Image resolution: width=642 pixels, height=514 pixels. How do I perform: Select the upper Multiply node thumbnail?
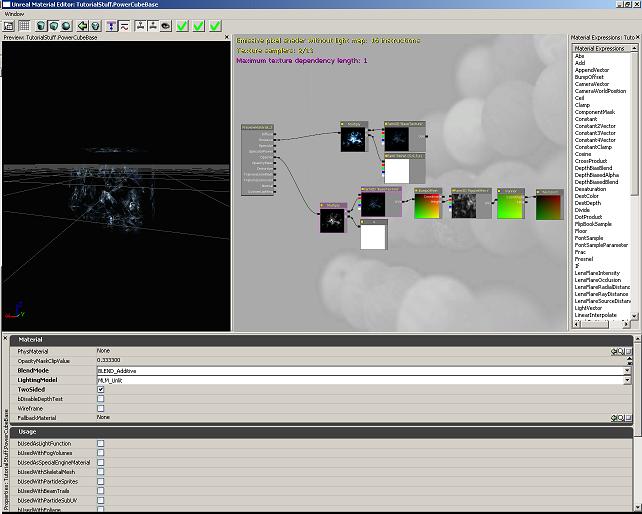coord(353,140)
